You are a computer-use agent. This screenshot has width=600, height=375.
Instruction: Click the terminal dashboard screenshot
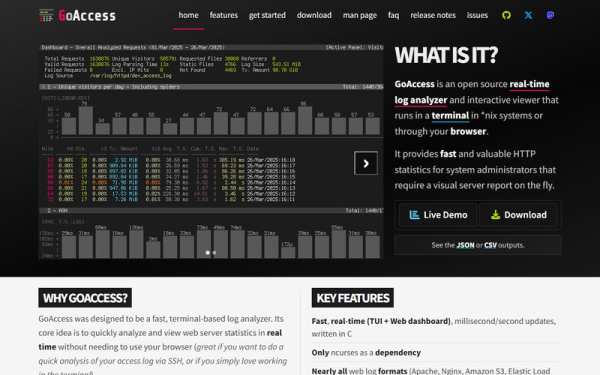pos(211,152)
